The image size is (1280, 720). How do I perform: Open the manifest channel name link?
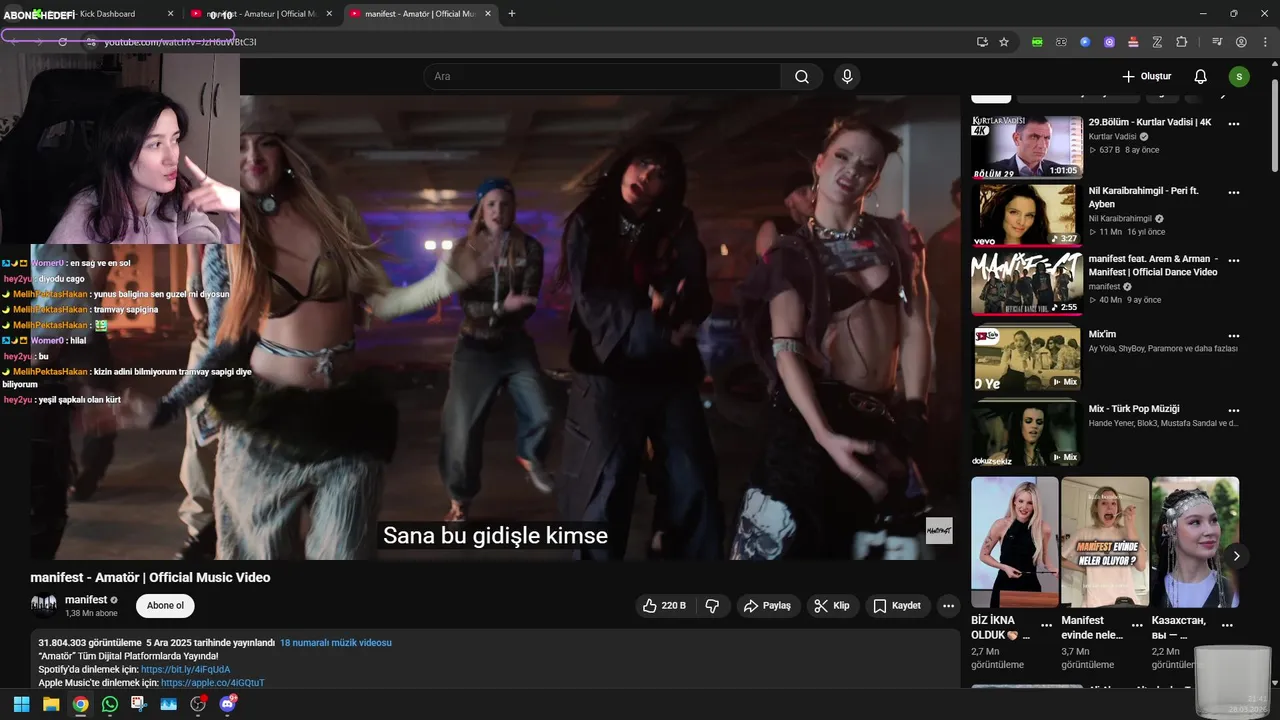[86, 600]
